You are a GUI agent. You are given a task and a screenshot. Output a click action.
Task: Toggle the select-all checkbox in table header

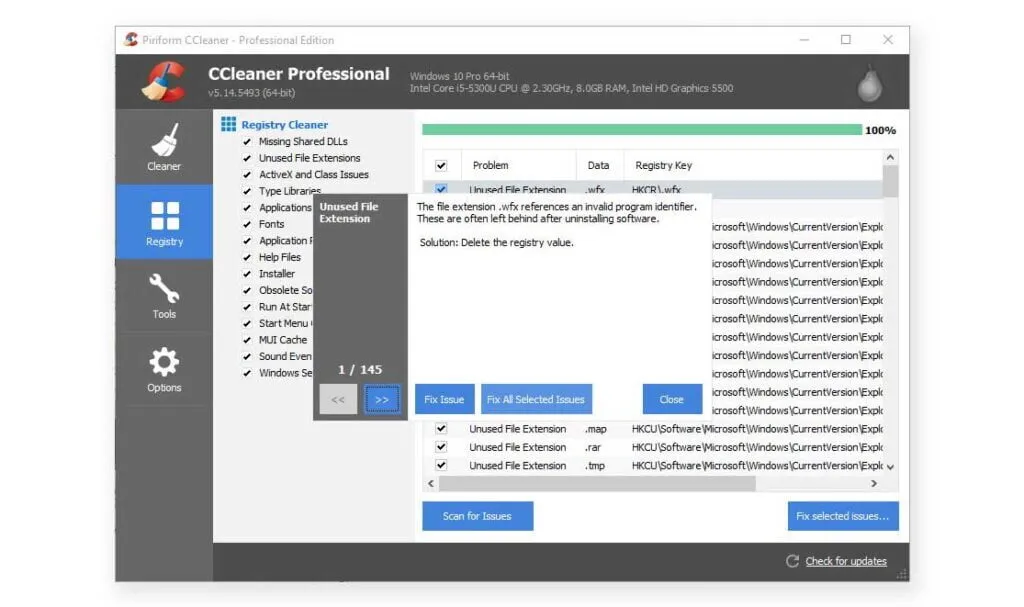pos(441,165)
